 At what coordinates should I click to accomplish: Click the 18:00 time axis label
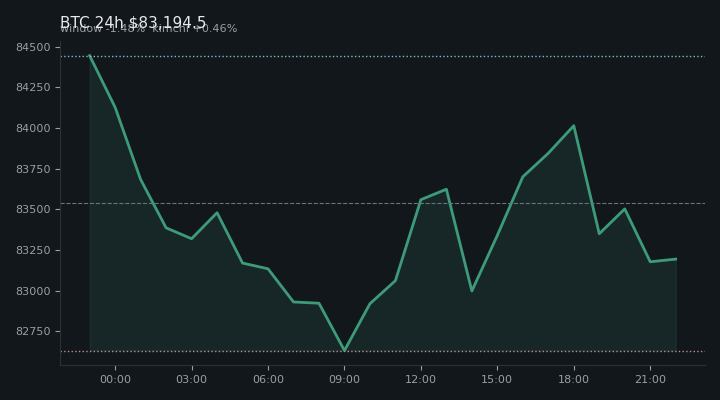pos(574,379)
